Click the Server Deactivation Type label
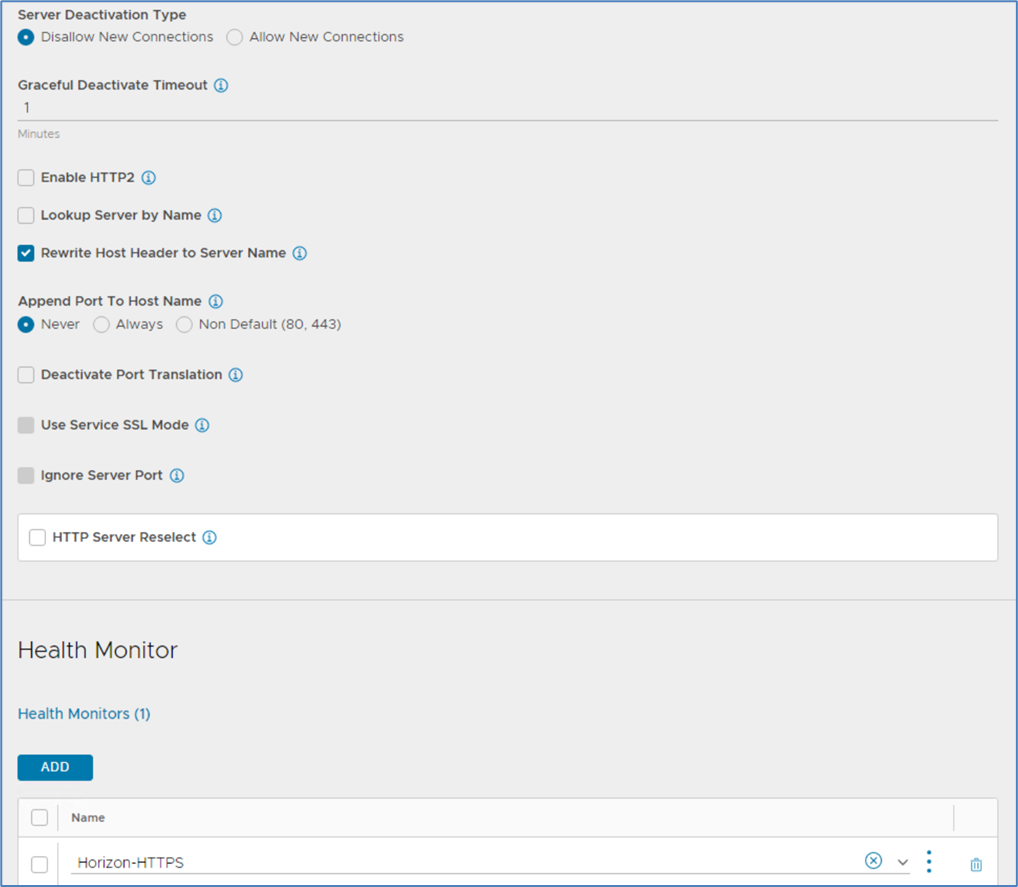Viewport: 1018px width, 887px height. [102, 15]
